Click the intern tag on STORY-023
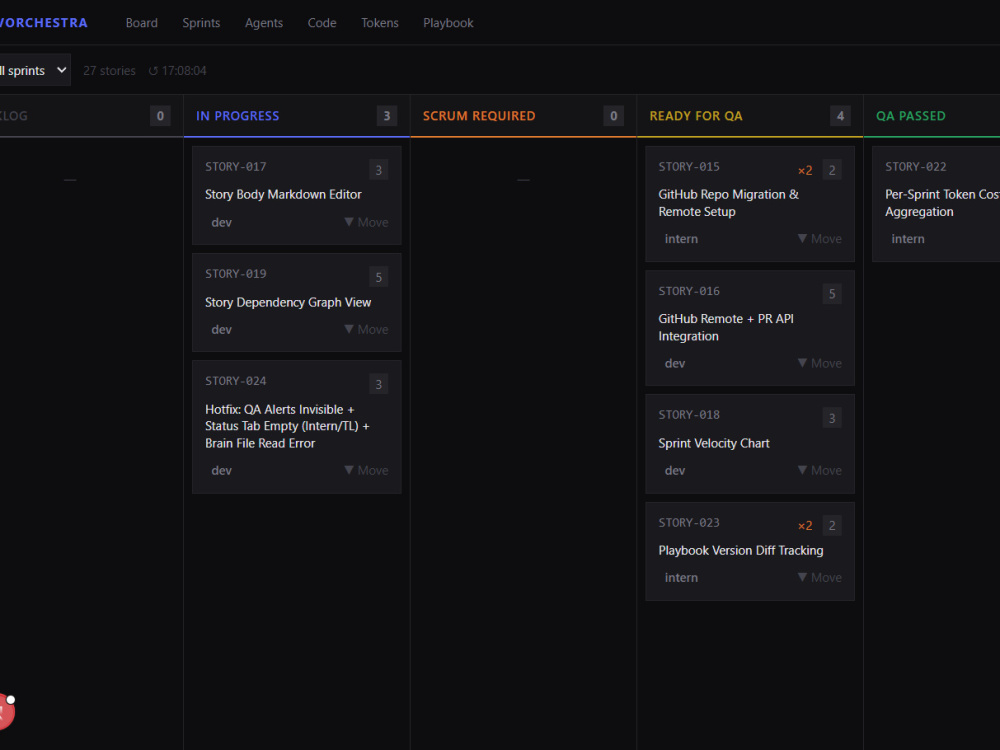 [x=681, y=578]
